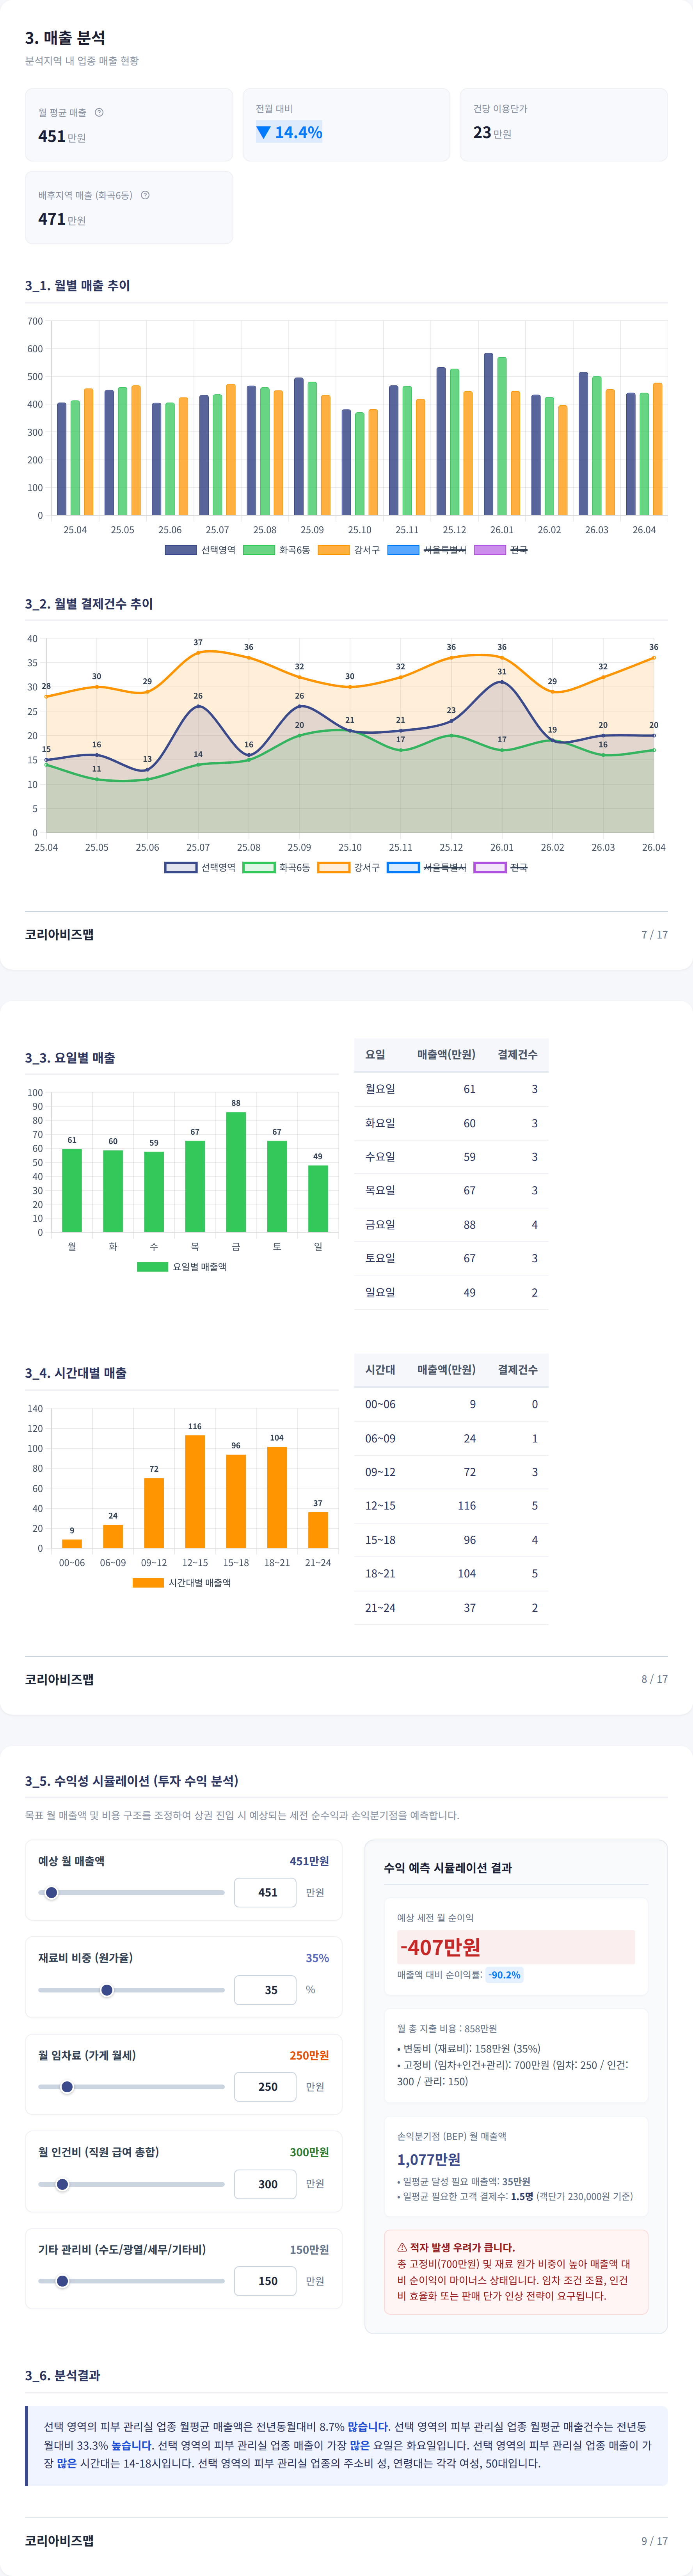Click the 21~24 row in the 시간대 table
This screenshot has width=693, height=2576.
coord(451,1607)
